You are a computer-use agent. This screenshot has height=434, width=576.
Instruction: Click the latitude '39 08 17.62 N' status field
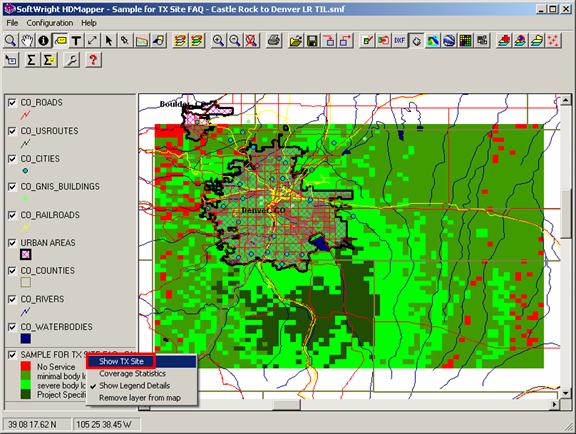pos(37,424)
